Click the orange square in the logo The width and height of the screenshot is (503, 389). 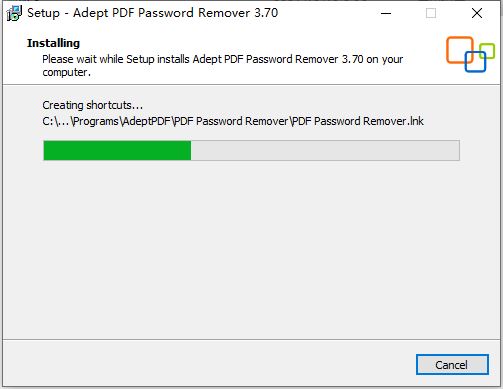click(x=460, y=50)
